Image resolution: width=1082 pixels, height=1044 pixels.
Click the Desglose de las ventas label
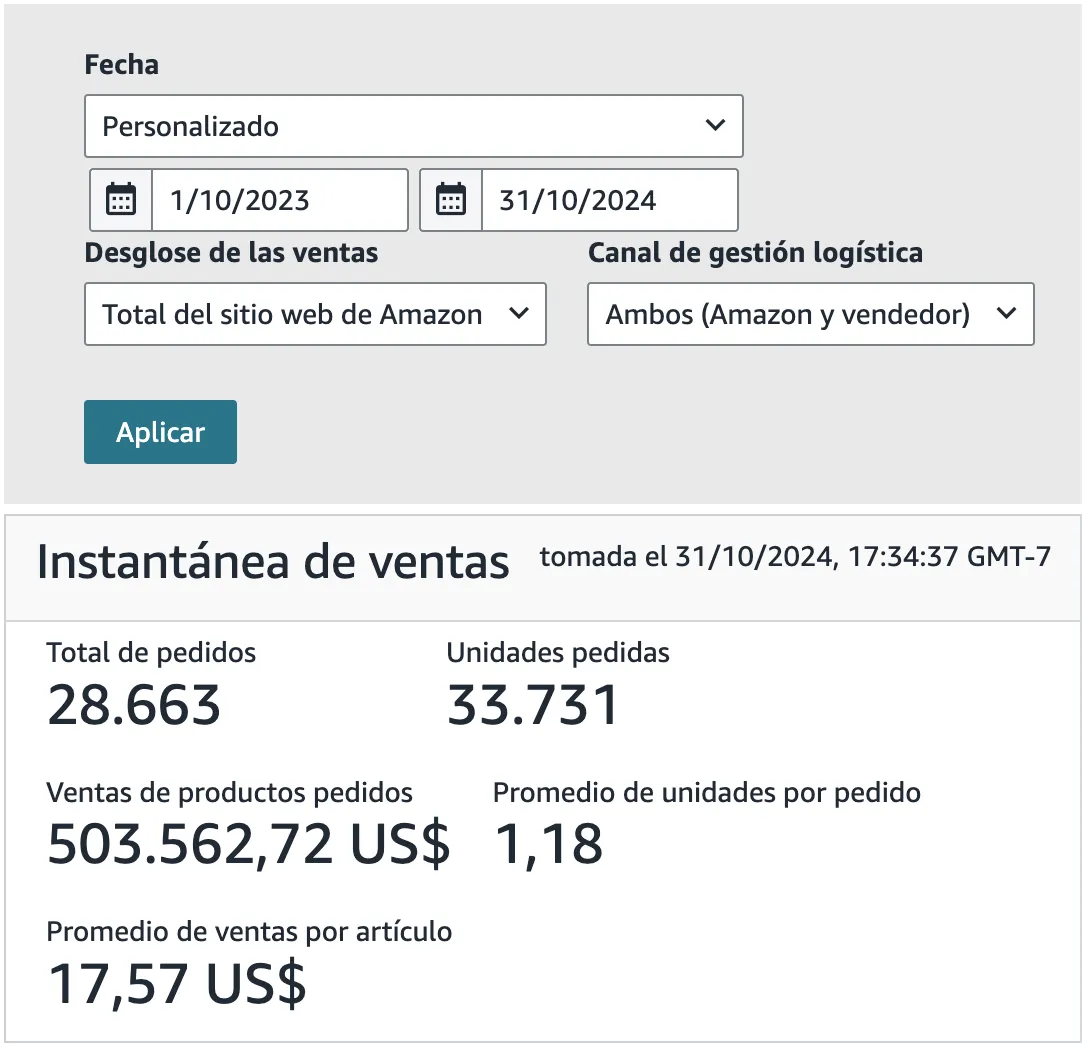tap(231, 253)
